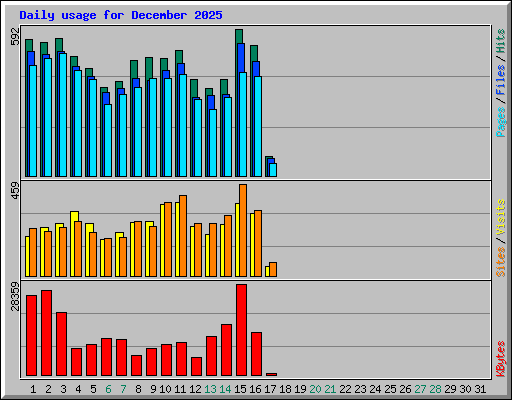Screen dimensions: 512x400
Task: Click day 17 on the x-axis
Action: pyautogui.click(x=270, y=389)
